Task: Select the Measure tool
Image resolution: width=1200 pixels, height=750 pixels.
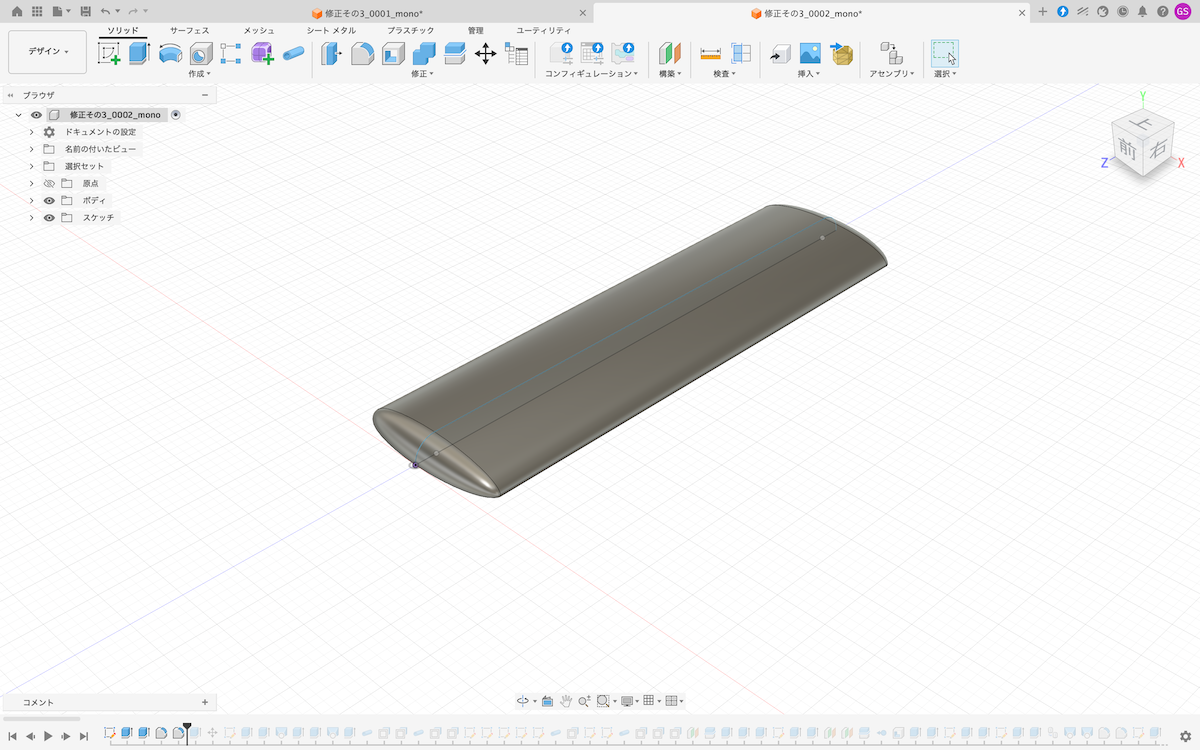Action: click(x=711, y=54)
